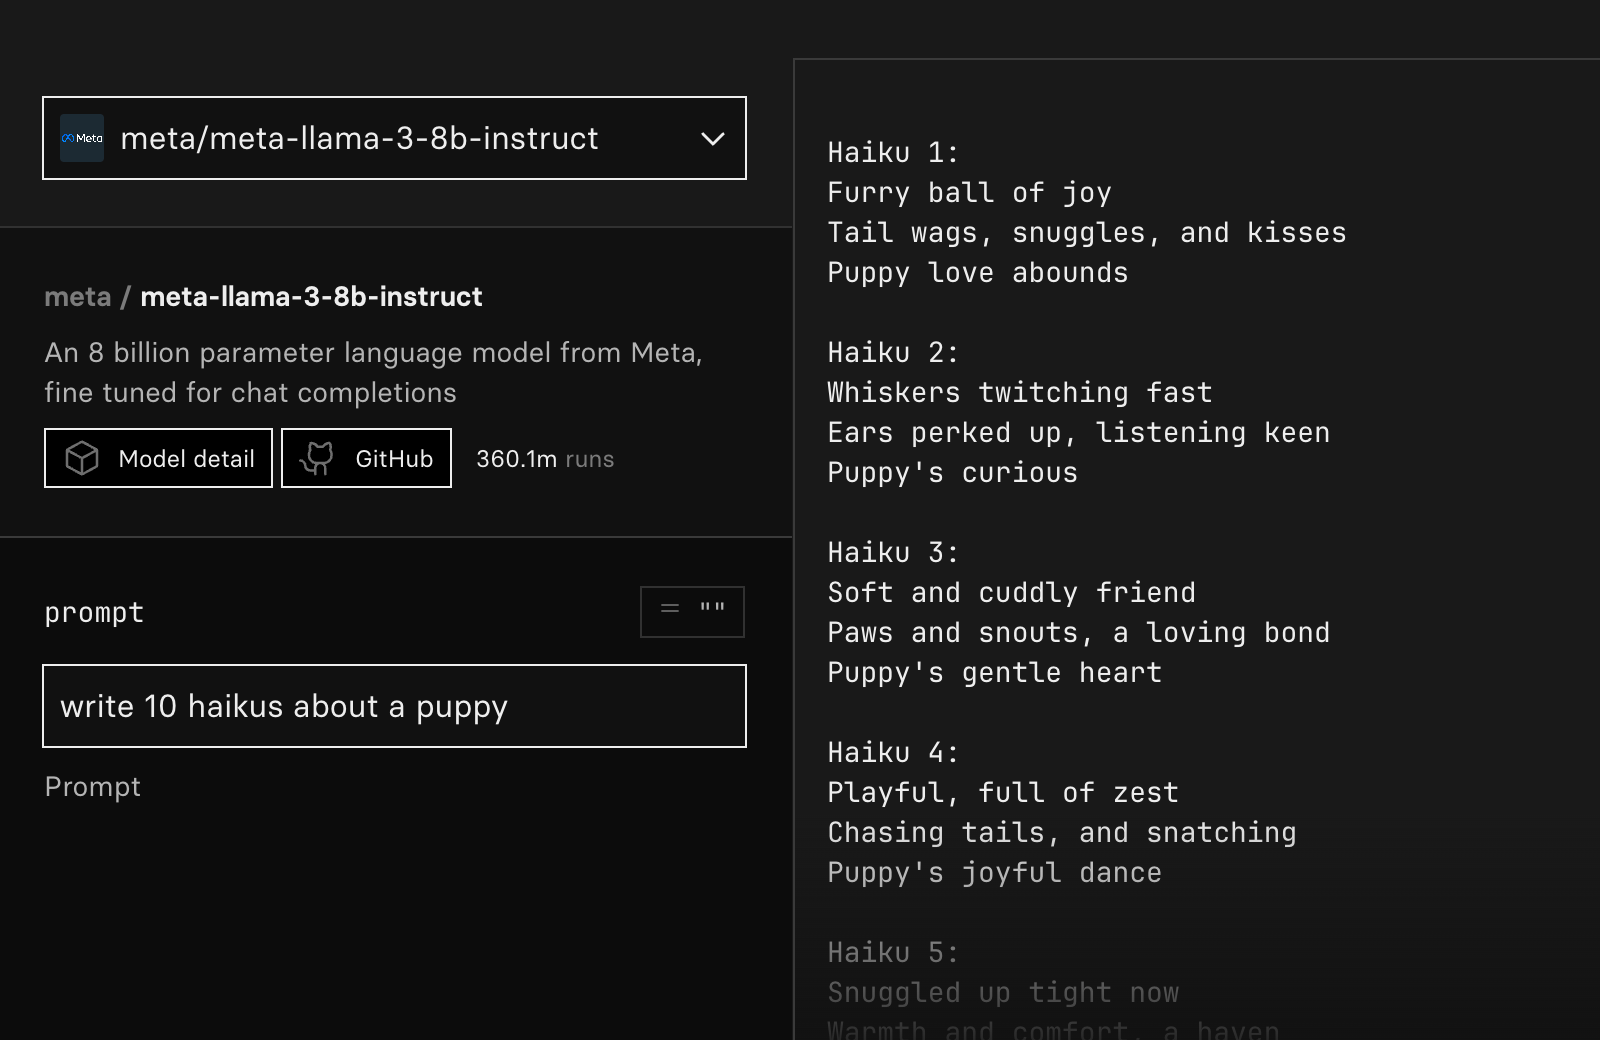Image resolution: width=1600 pixels, height=1040 pixels.
Task: Click the 'Haiku 2:' heading in output
Action: [x=893, y=352]
